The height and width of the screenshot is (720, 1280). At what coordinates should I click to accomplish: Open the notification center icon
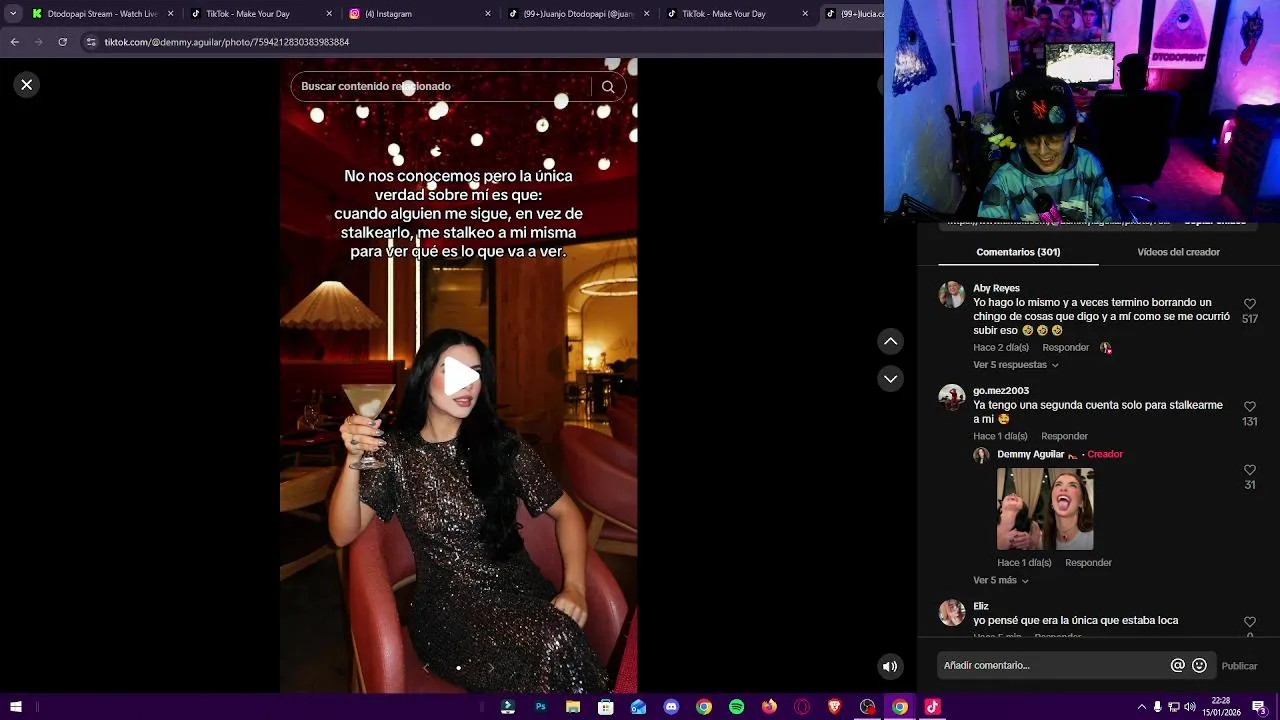click(1258, 707)
